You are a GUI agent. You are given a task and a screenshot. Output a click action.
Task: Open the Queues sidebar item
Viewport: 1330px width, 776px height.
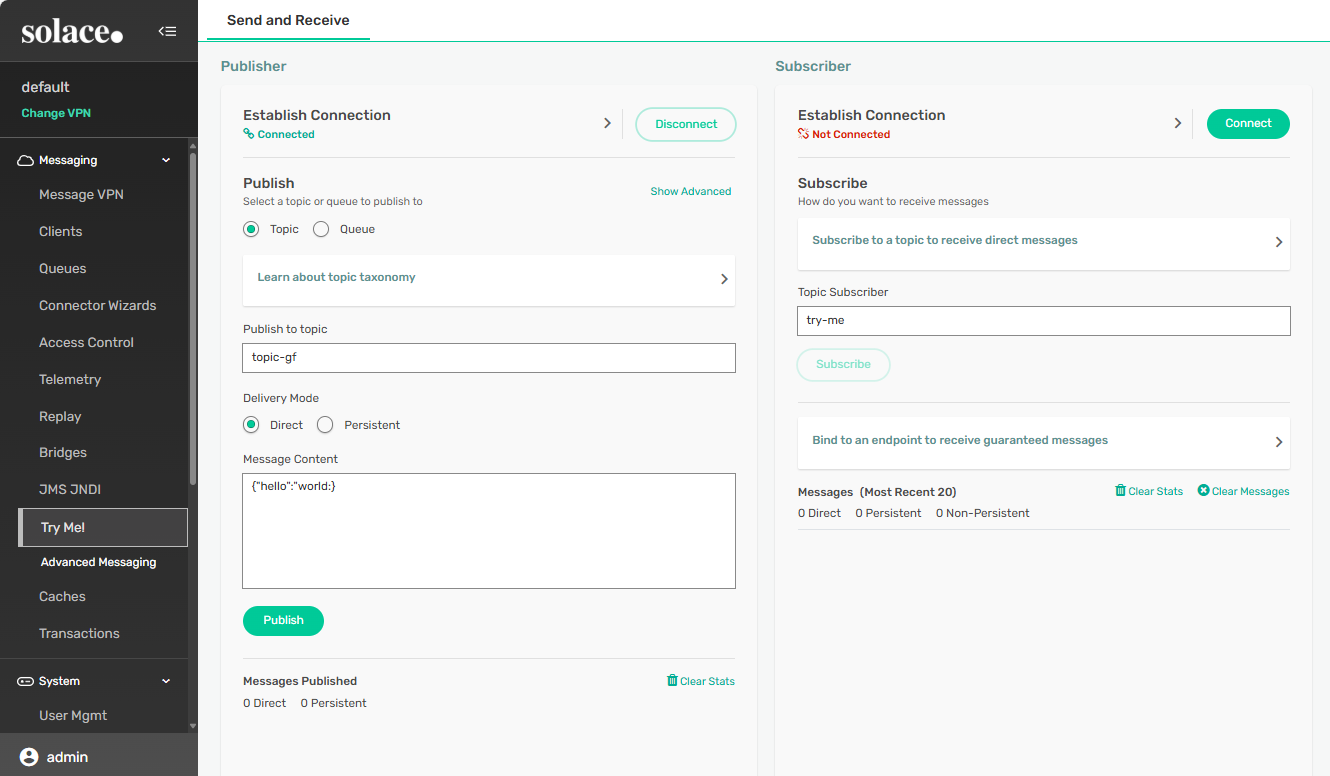[62, 268]
